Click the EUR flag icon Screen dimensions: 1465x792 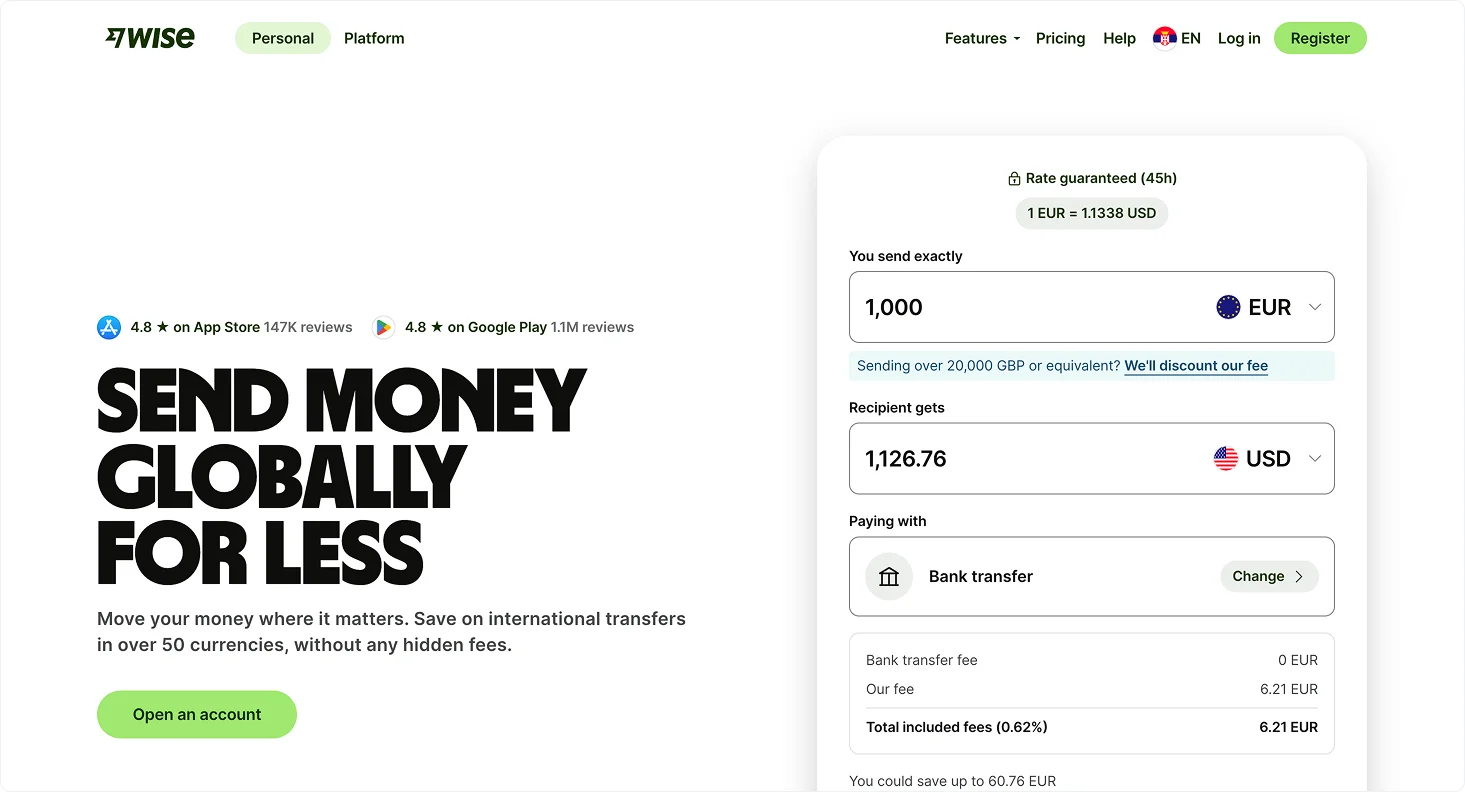coord(1228,307)
